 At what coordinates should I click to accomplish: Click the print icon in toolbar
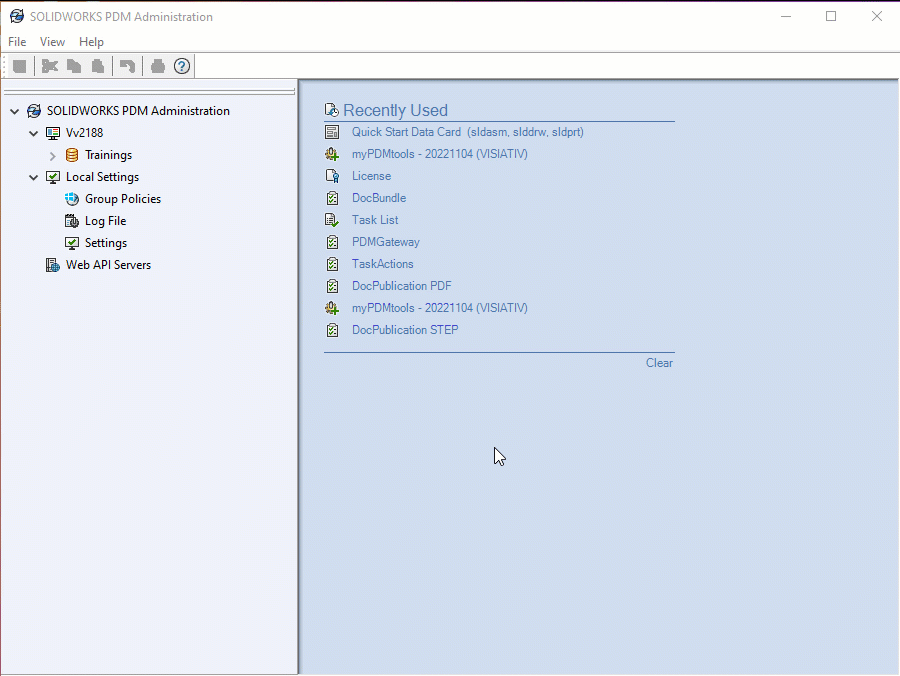point(157,66)
